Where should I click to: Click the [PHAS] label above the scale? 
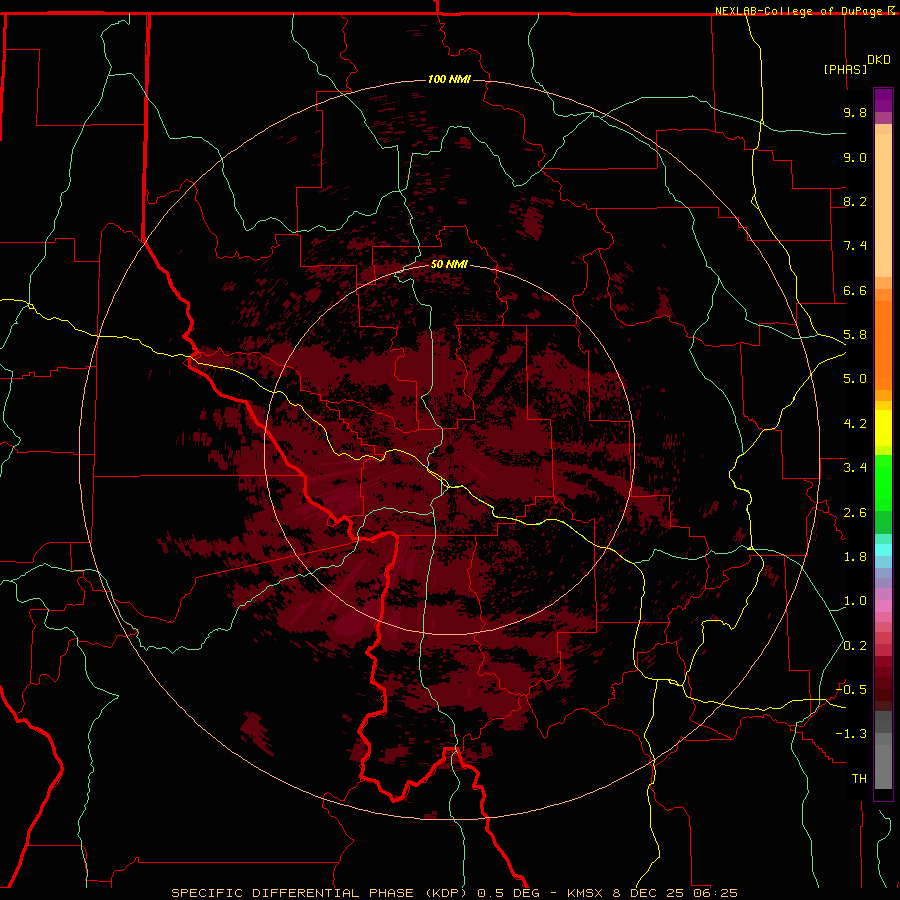[x=845, y=69]
